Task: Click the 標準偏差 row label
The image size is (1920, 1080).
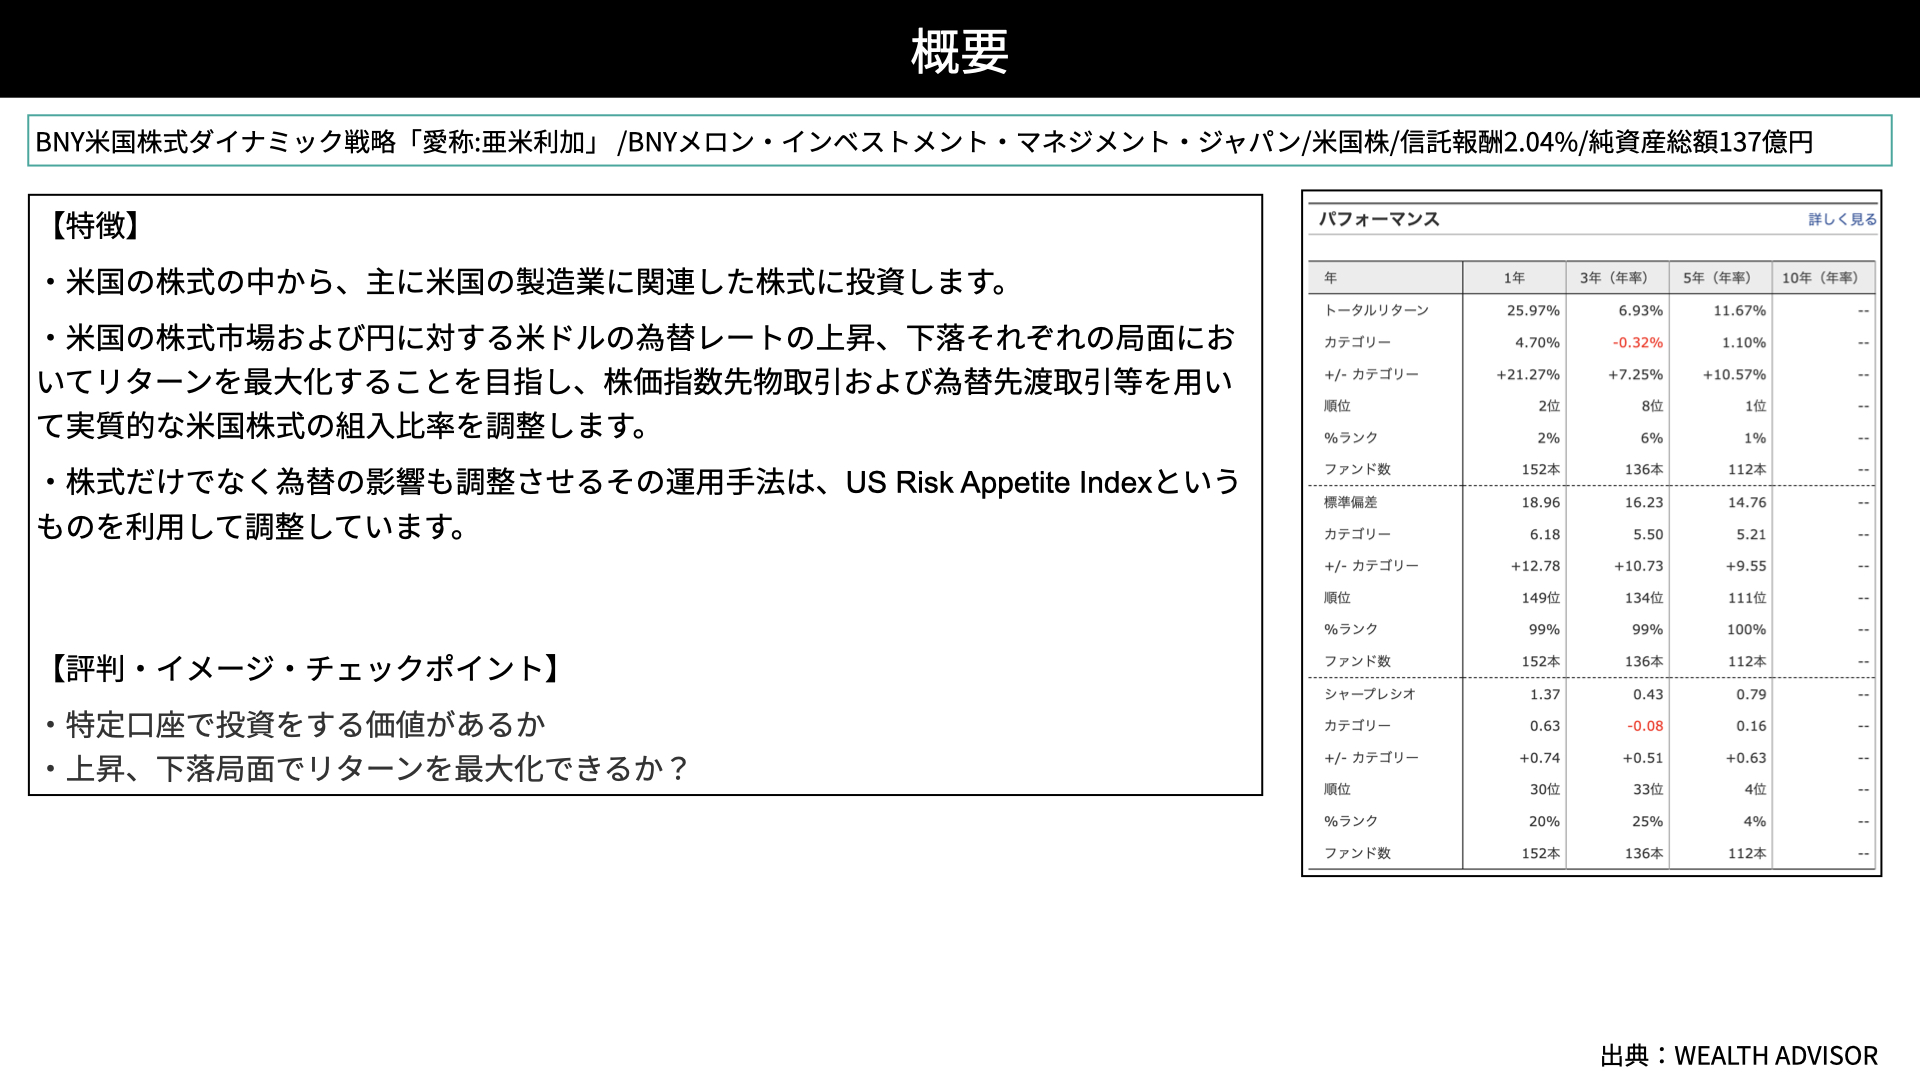Action: (x=1350, y=502)
